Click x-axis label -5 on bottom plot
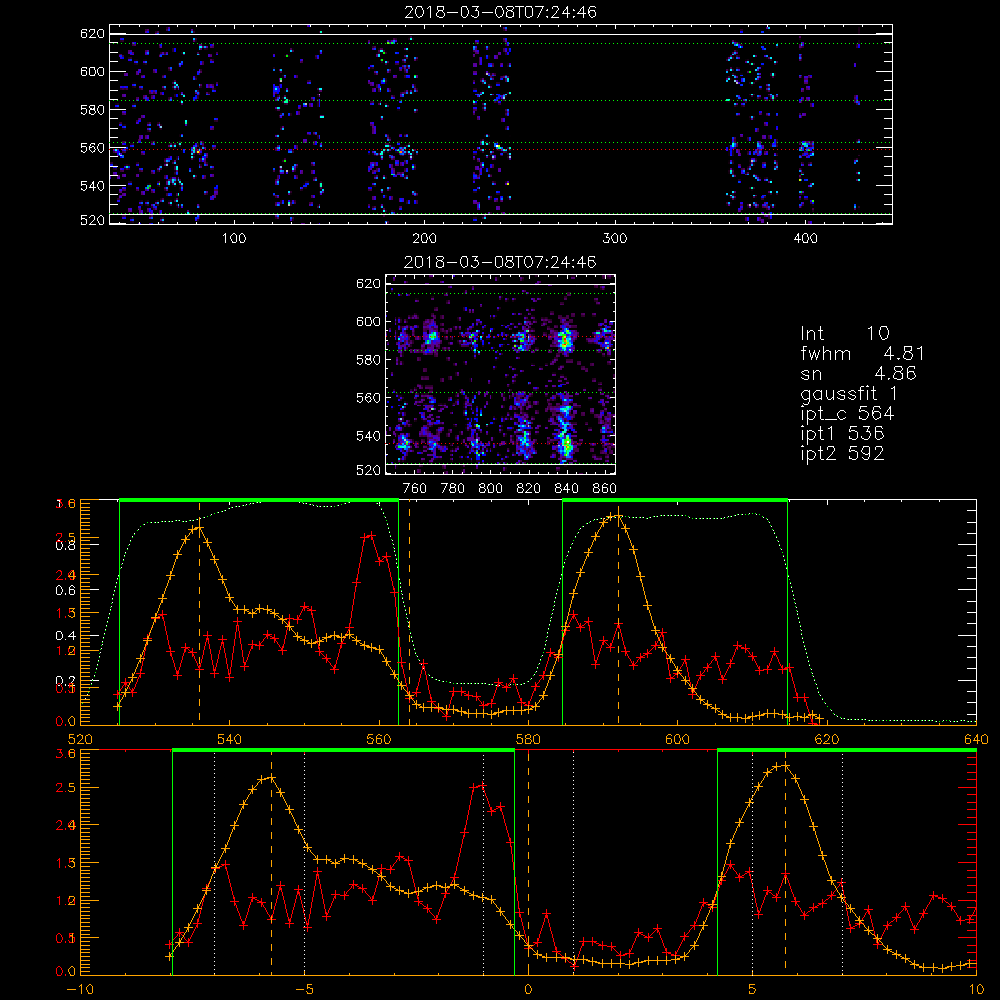1000x1000 pixels. (304, 989)
